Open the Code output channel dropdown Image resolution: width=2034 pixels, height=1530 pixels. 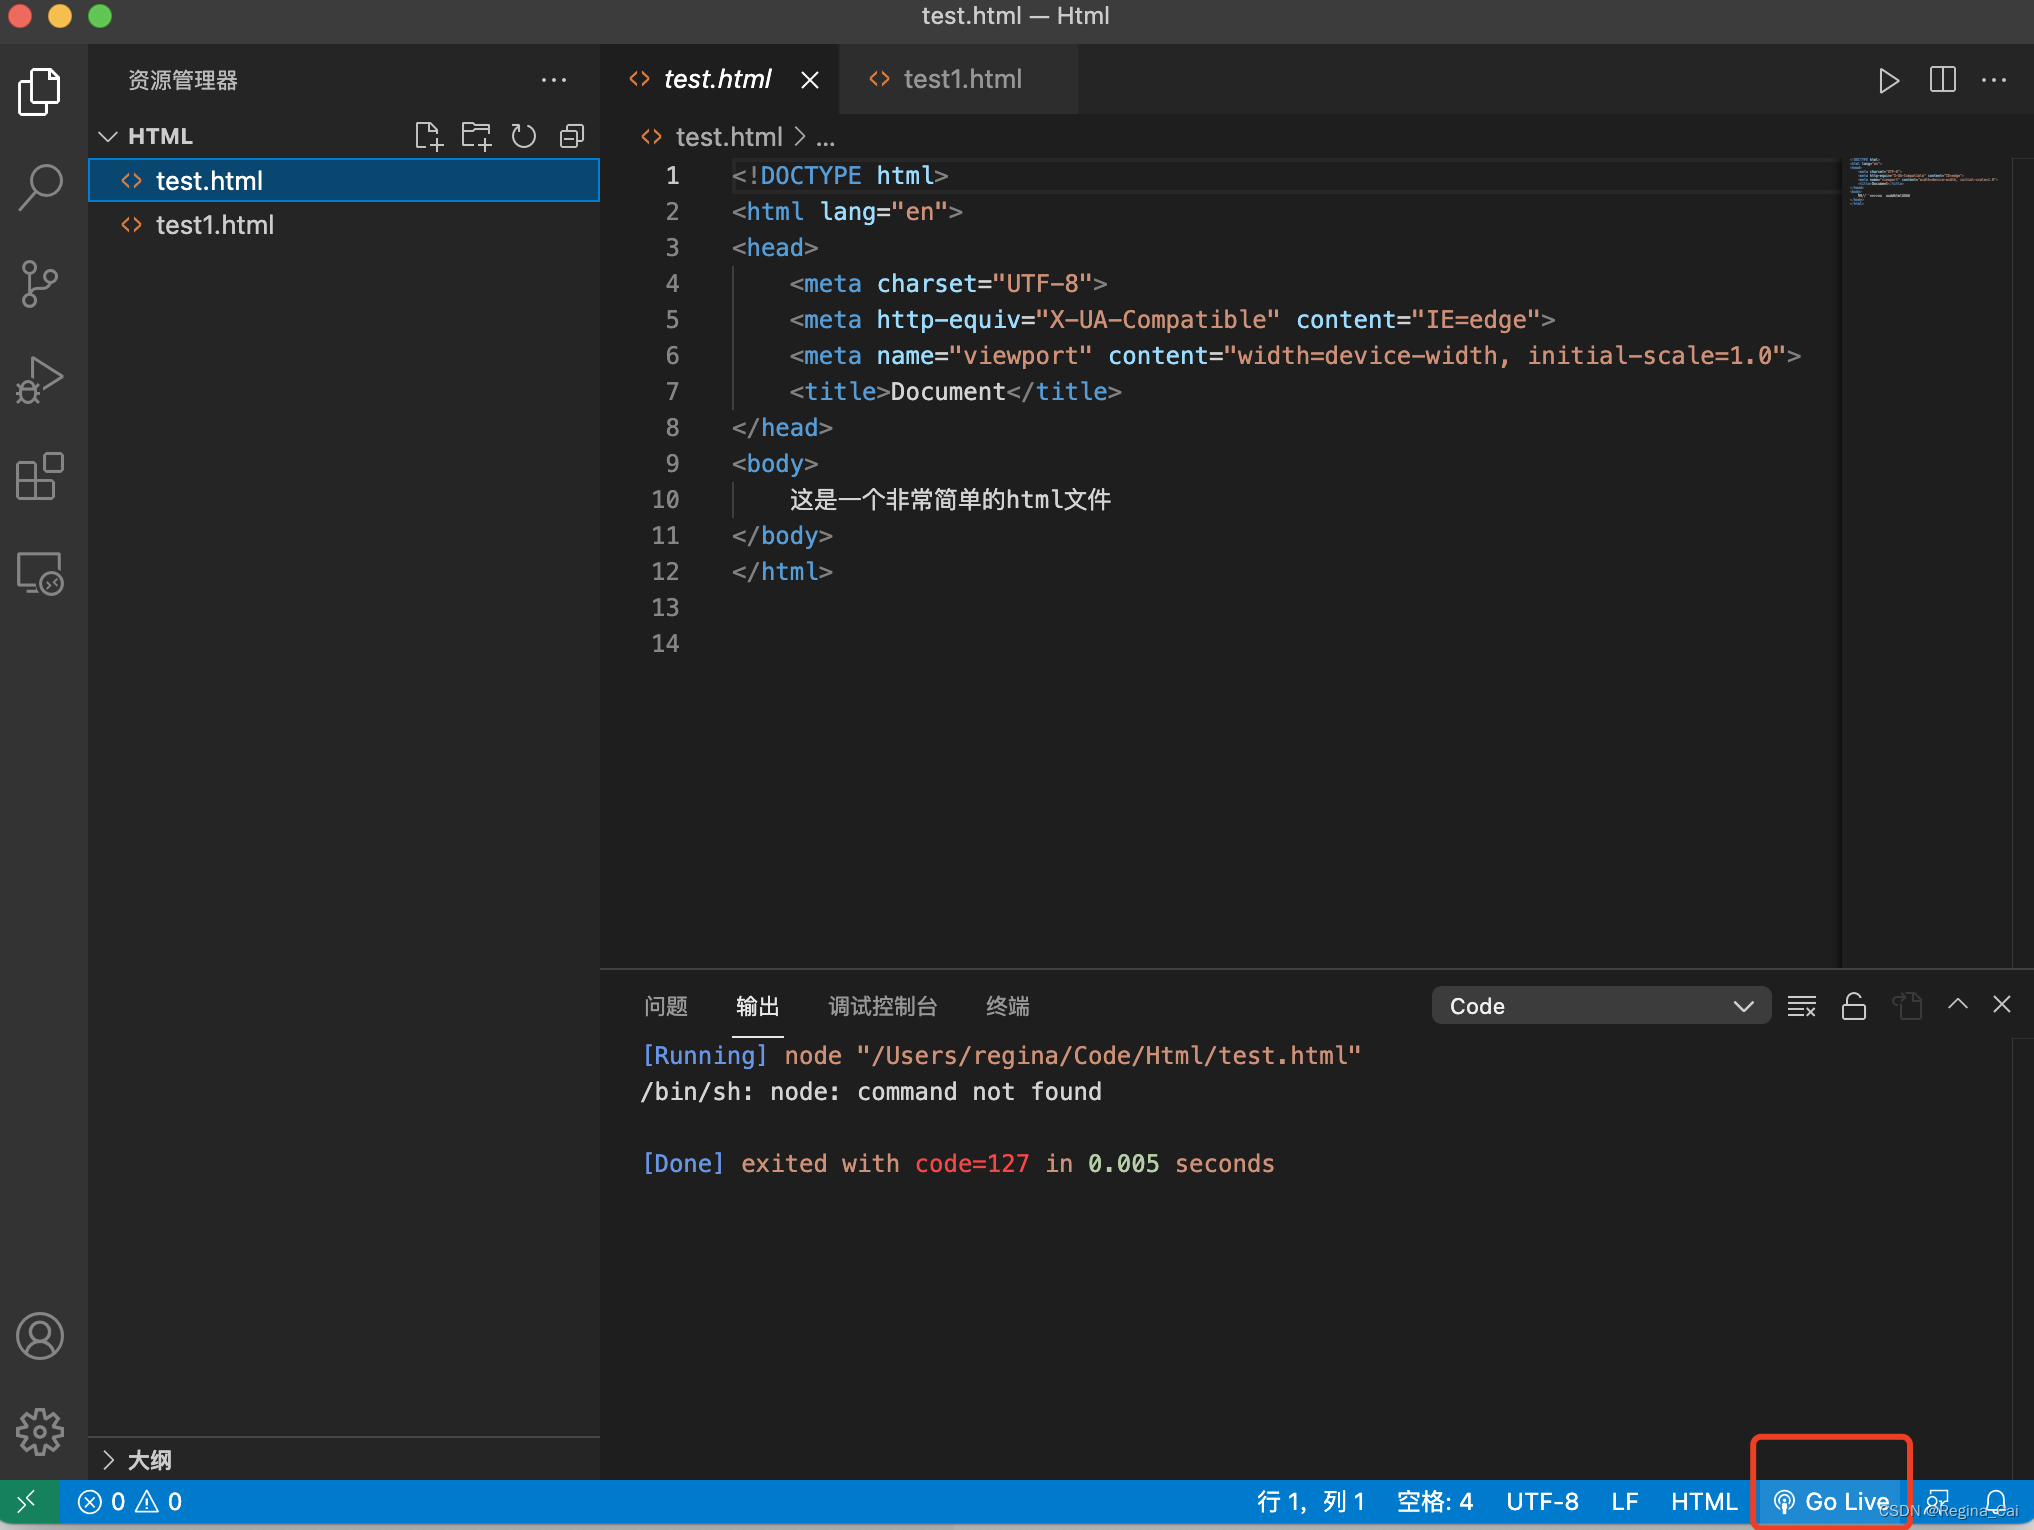[x=1601, y=1006]
